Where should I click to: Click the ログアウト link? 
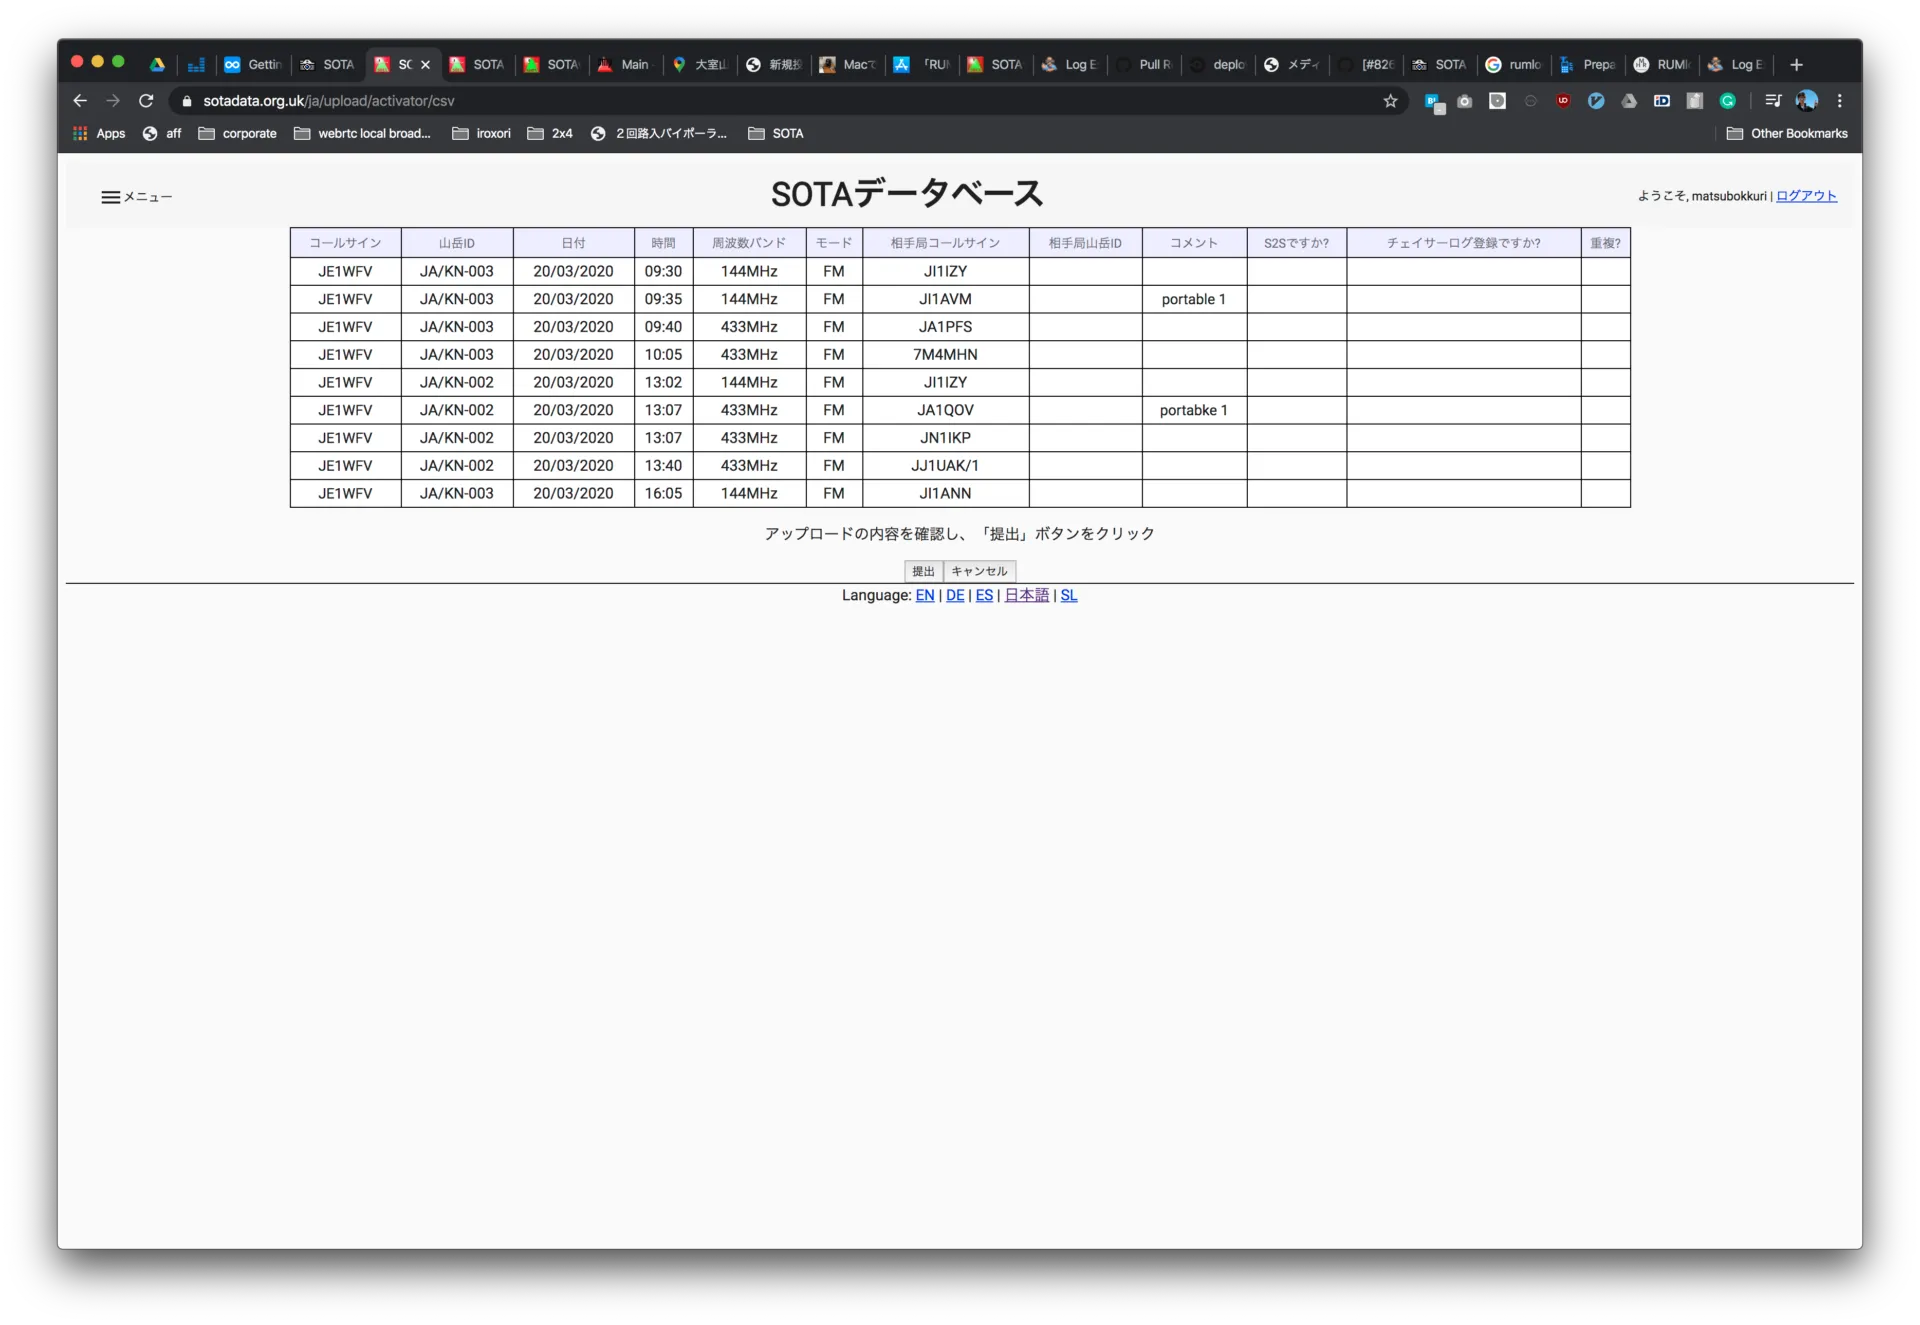pyautogui.click(x=1806, y=196)
